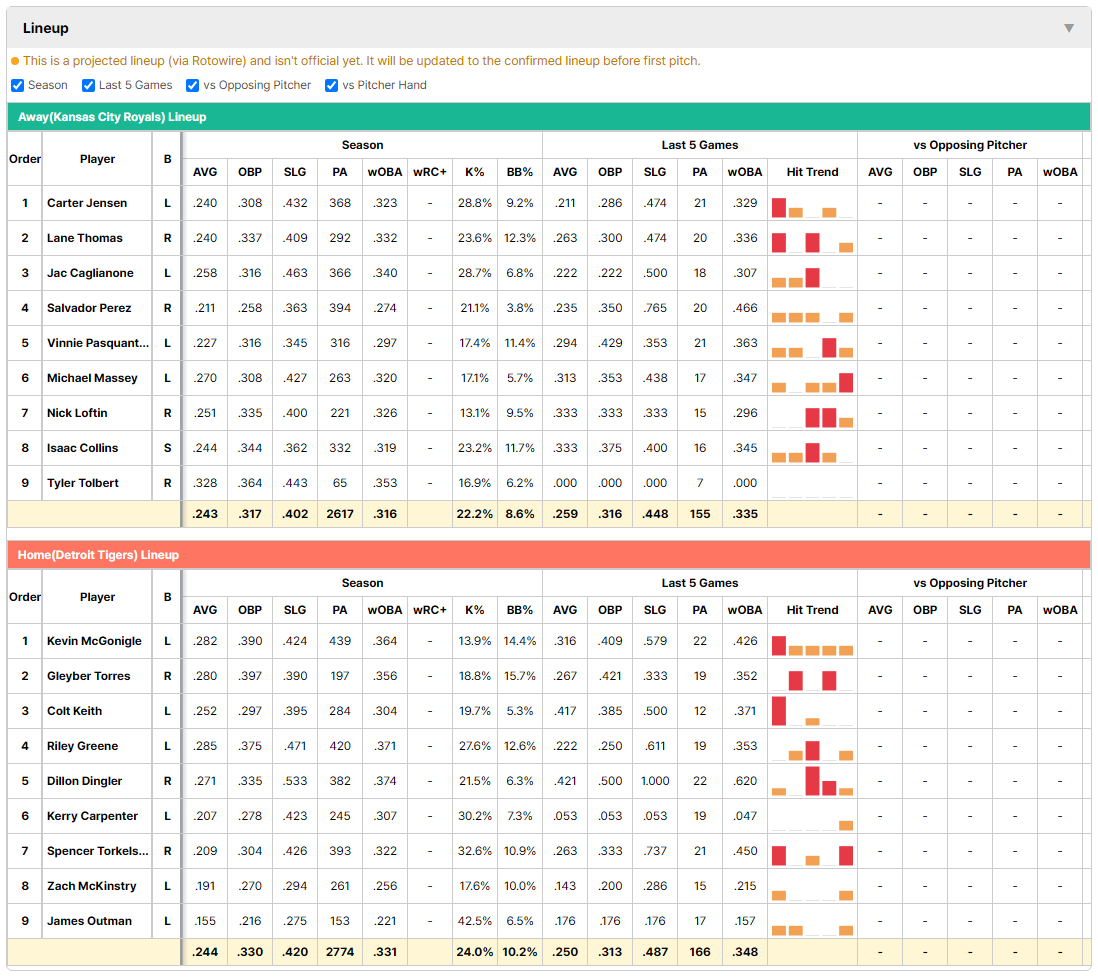Toggle vs Pitcher Hand checkbox

pos(331,85)
